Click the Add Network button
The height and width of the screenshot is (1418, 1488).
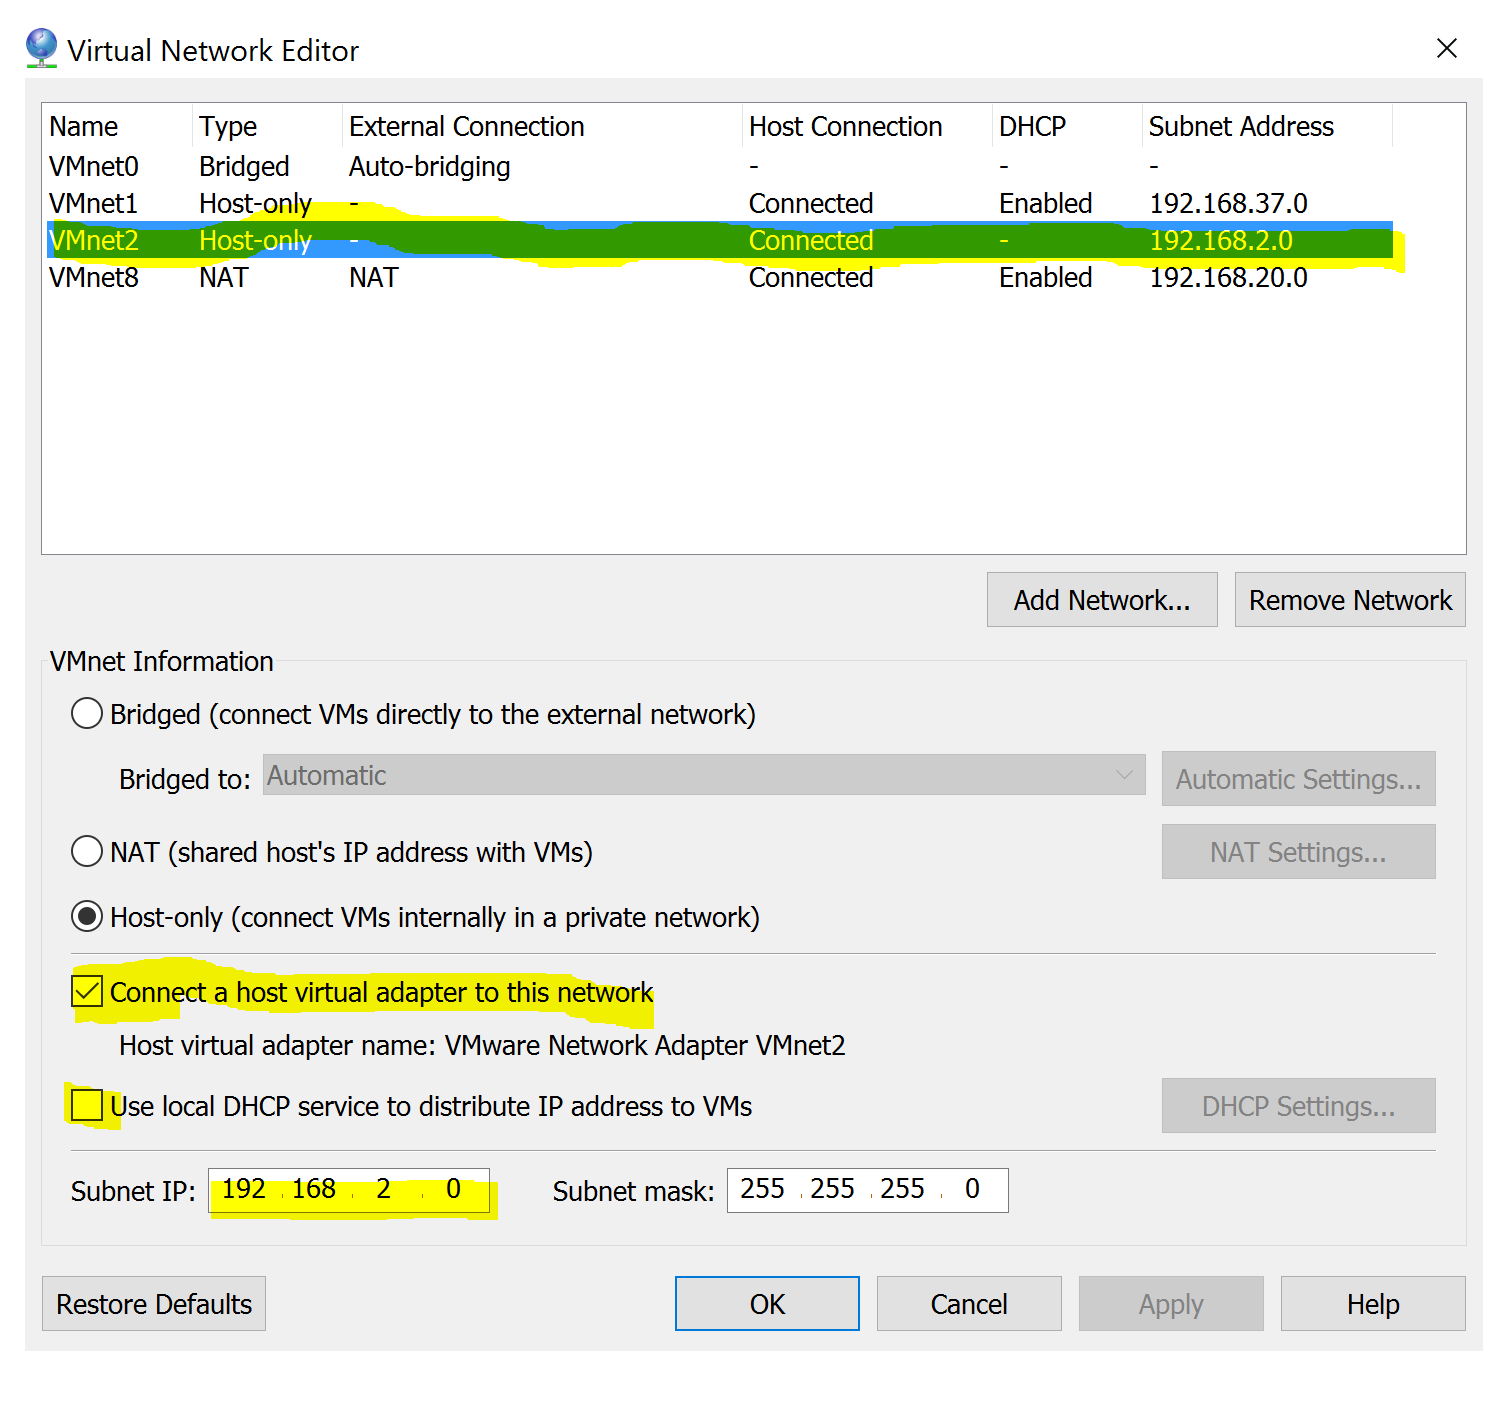point(1101,599)
